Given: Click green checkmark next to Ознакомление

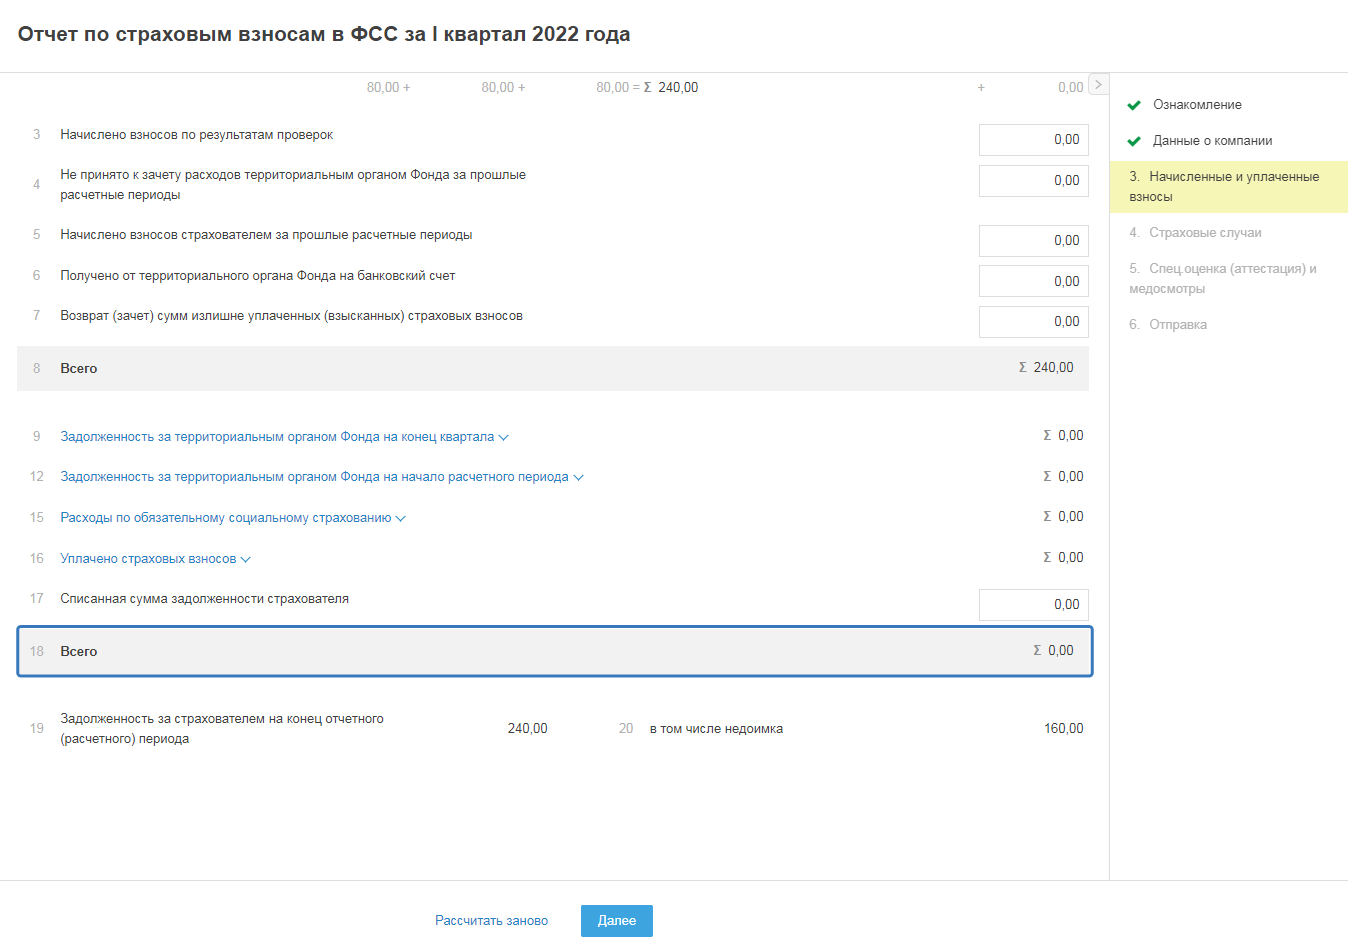Looking at the screenshot, I should tap(1134, 105).
